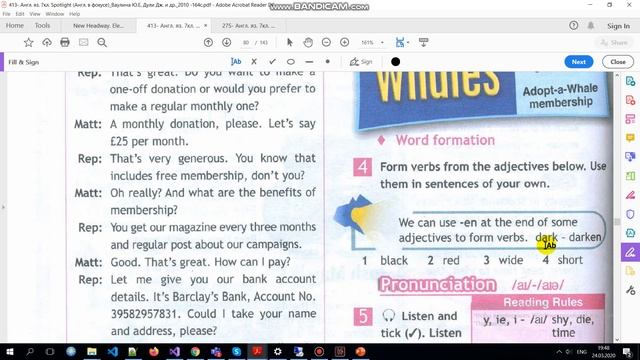Open the 275- document tab
The width and height of the screenshot is (640, 360).
(x=249, y=26)
